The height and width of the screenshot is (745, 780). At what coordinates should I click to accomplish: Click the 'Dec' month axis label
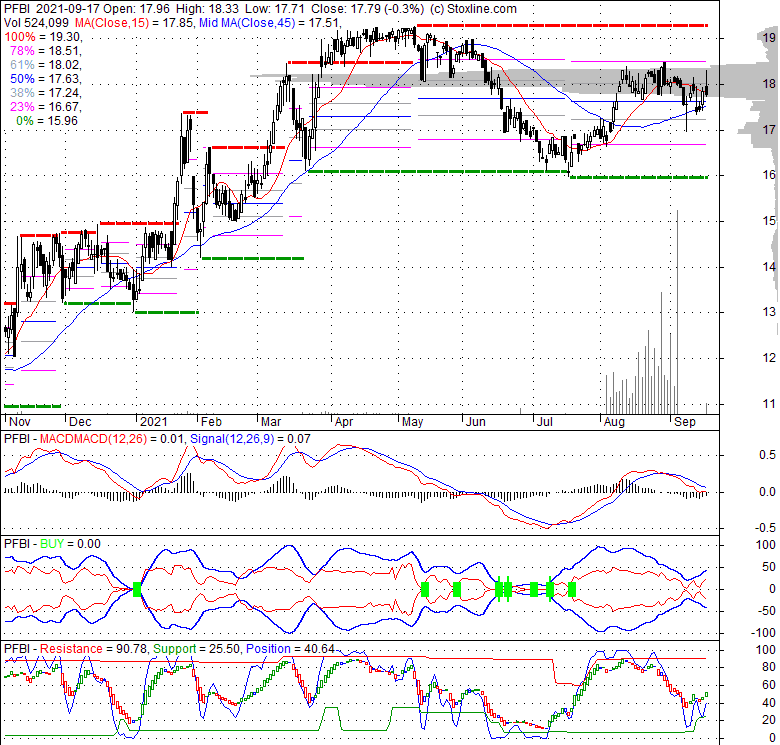click(80, 422)
